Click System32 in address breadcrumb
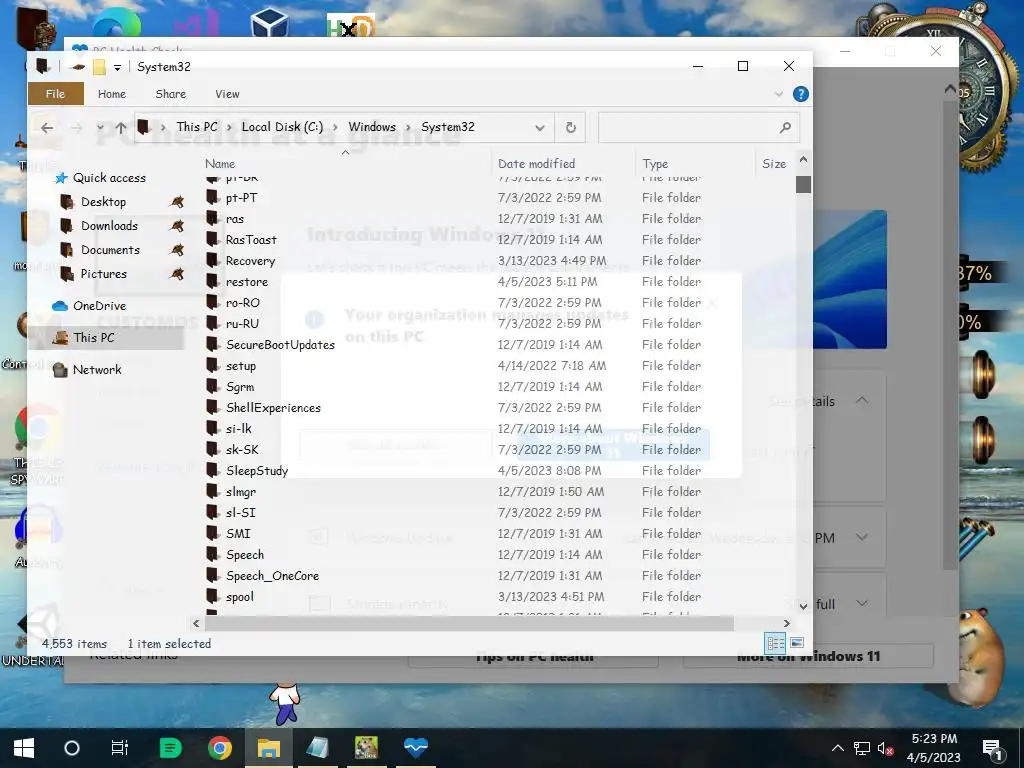The height and width of the screenshot is (768, 1024). click(447, 127)
